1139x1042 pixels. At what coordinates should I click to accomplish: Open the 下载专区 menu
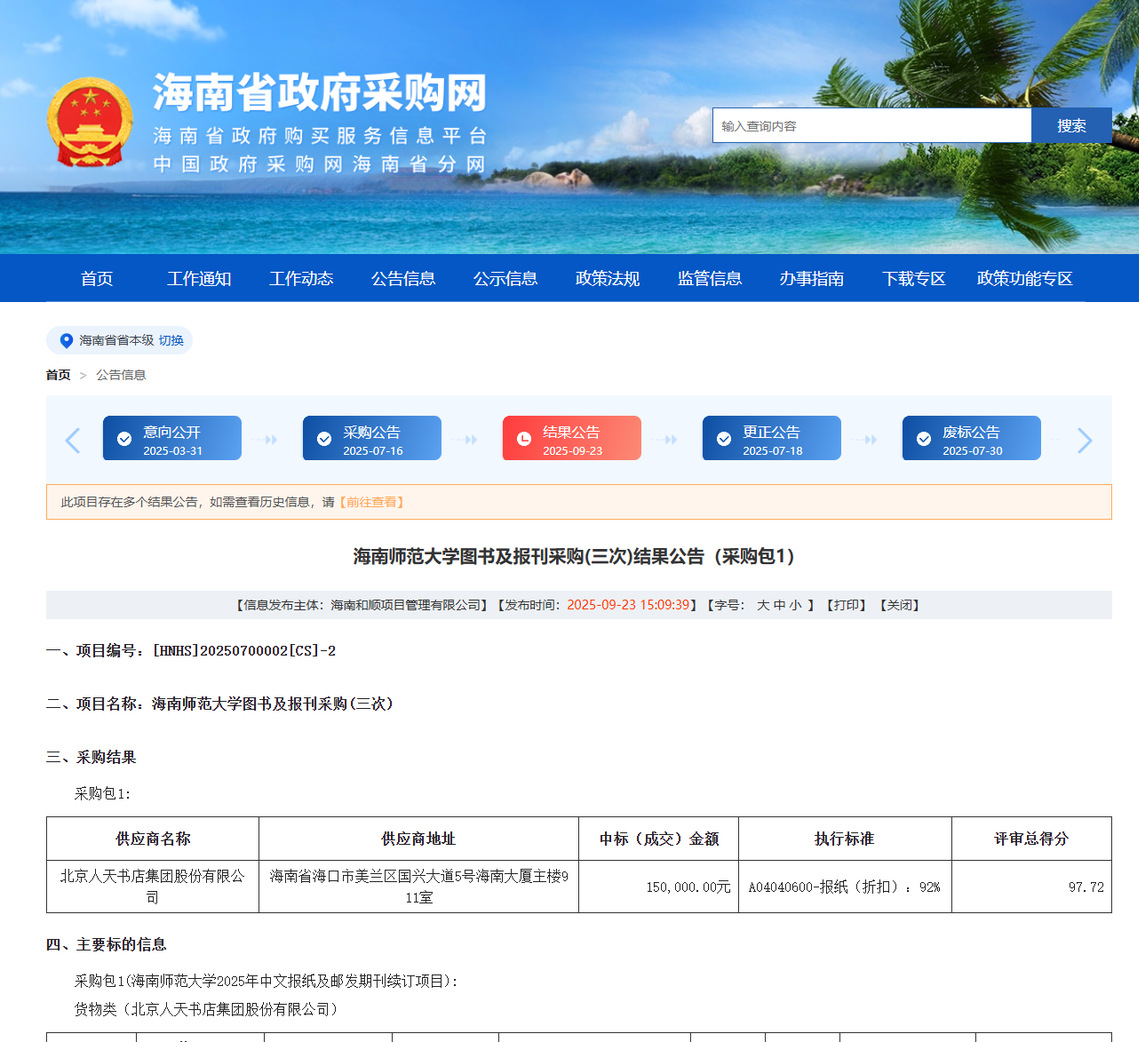[x=913, y=279]
